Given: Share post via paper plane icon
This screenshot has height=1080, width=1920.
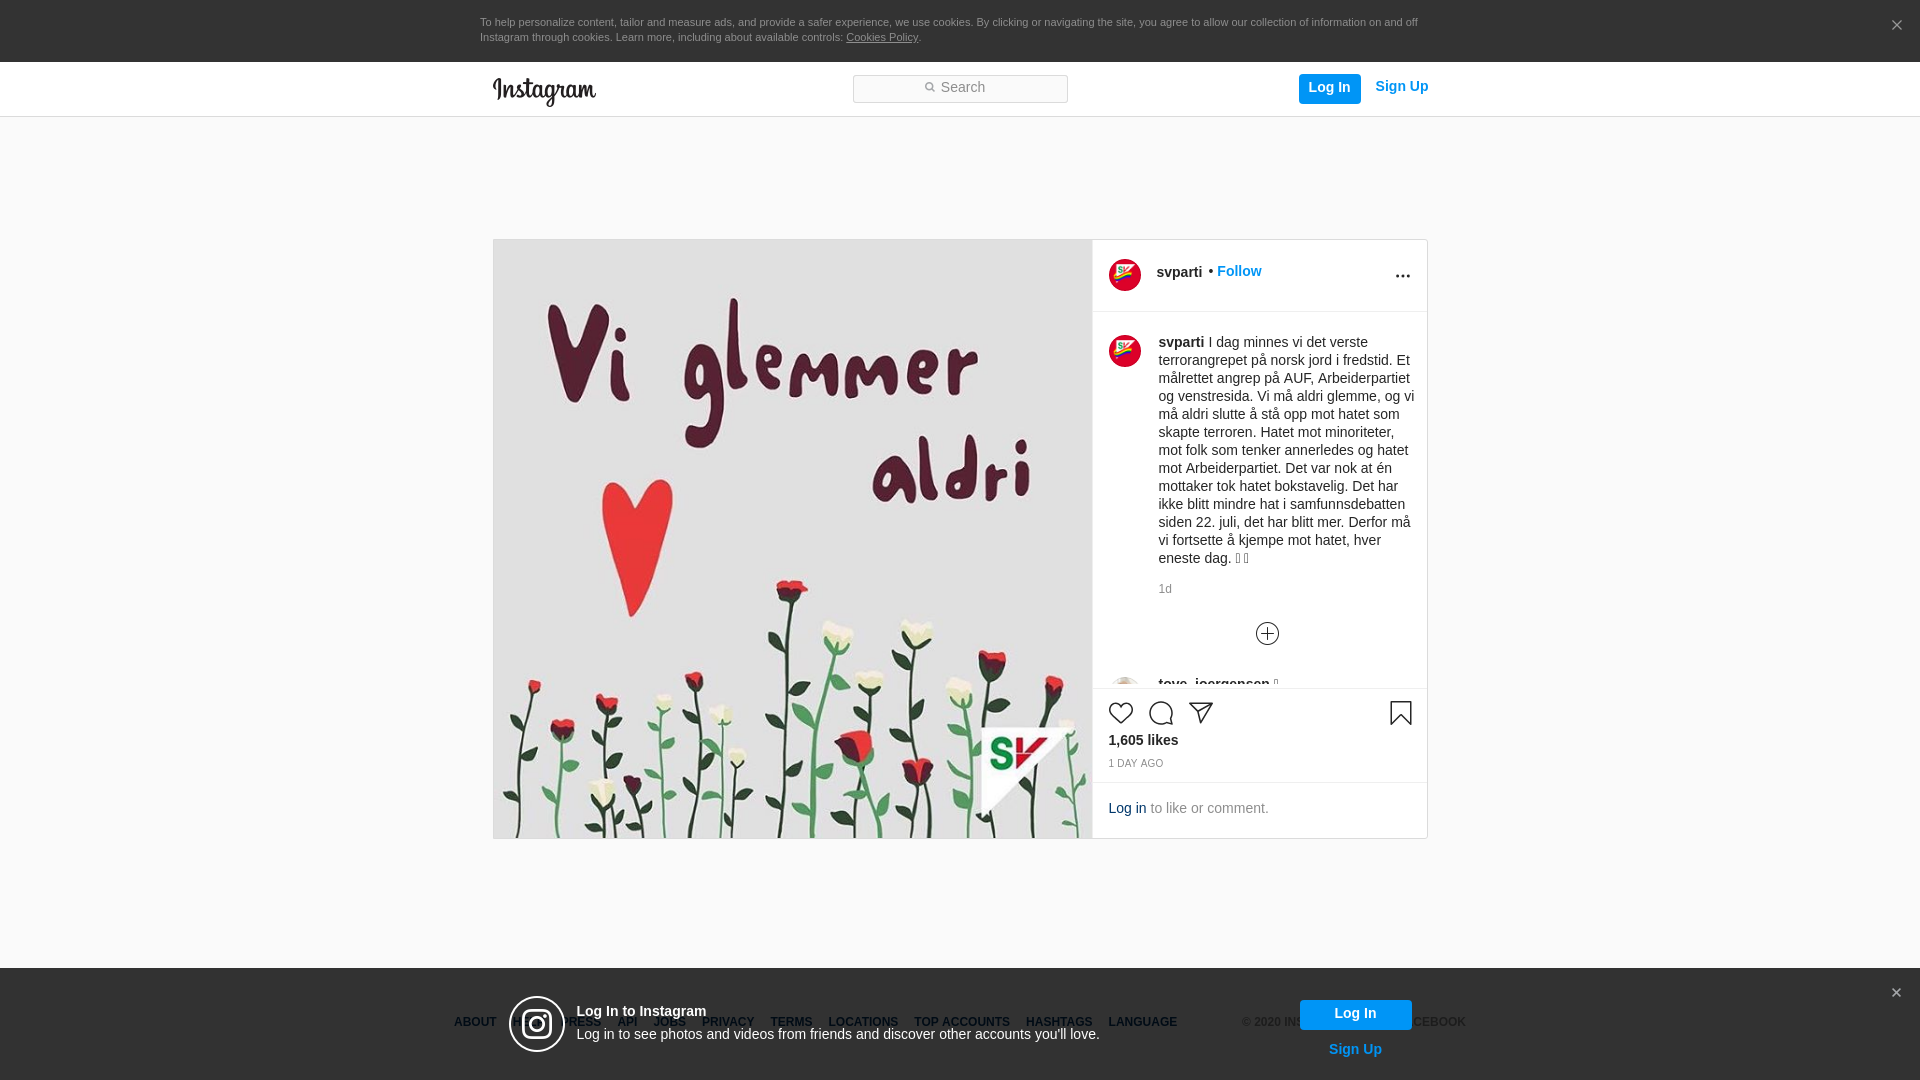Looking at the screenshot, I should 1200,713.
